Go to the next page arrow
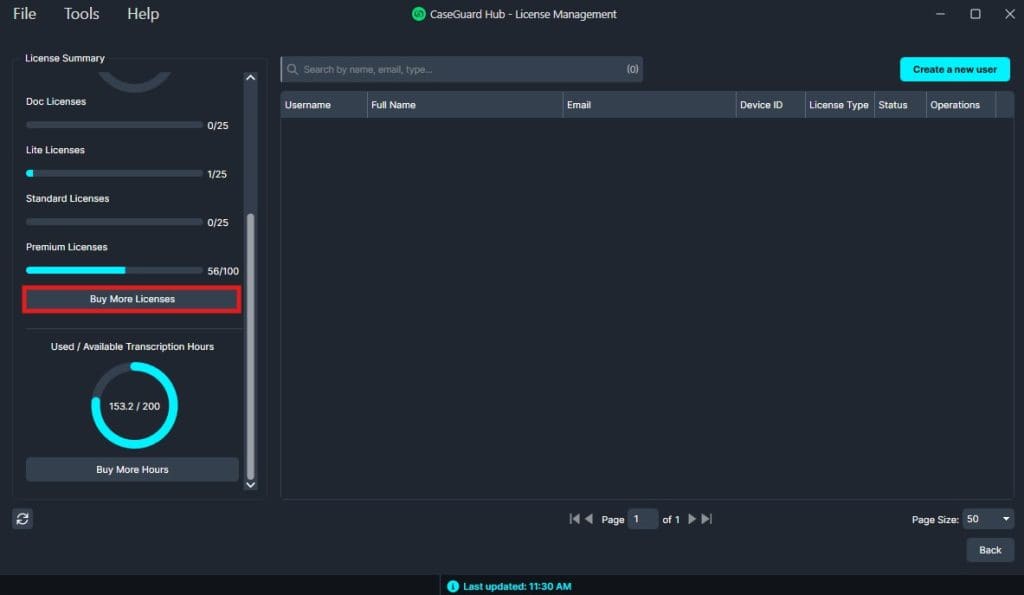The image size is (1024, 595). 692,519
